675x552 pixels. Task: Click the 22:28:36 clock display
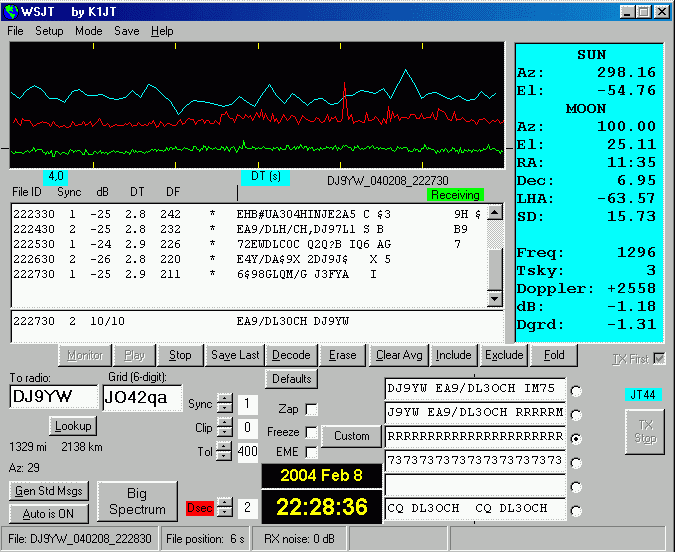322,507
